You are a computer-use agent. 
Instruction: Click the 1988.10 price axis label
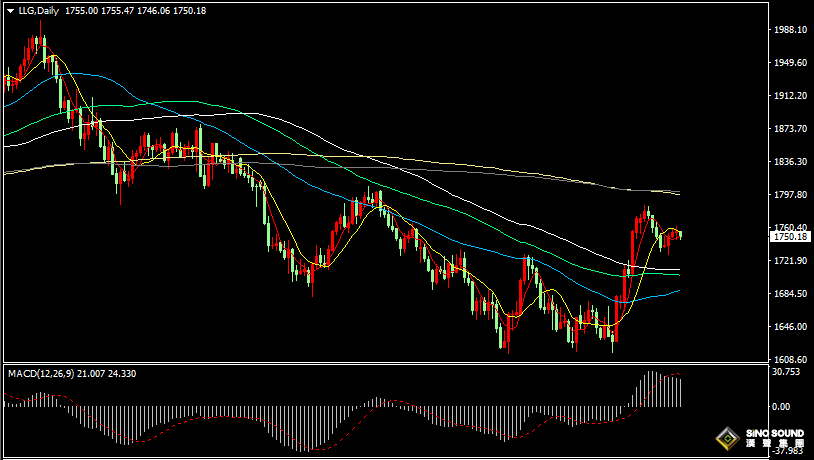click(x=790, y=30)
